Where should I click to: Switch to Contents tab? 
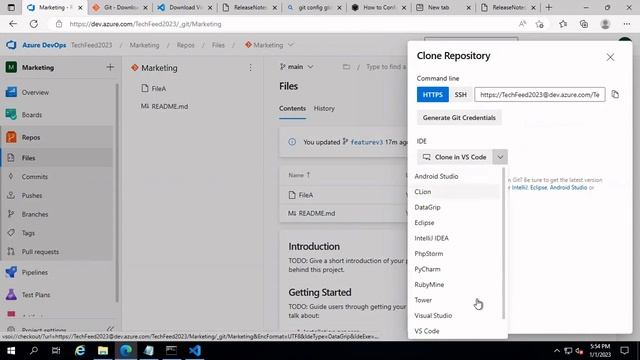point(292,109)
